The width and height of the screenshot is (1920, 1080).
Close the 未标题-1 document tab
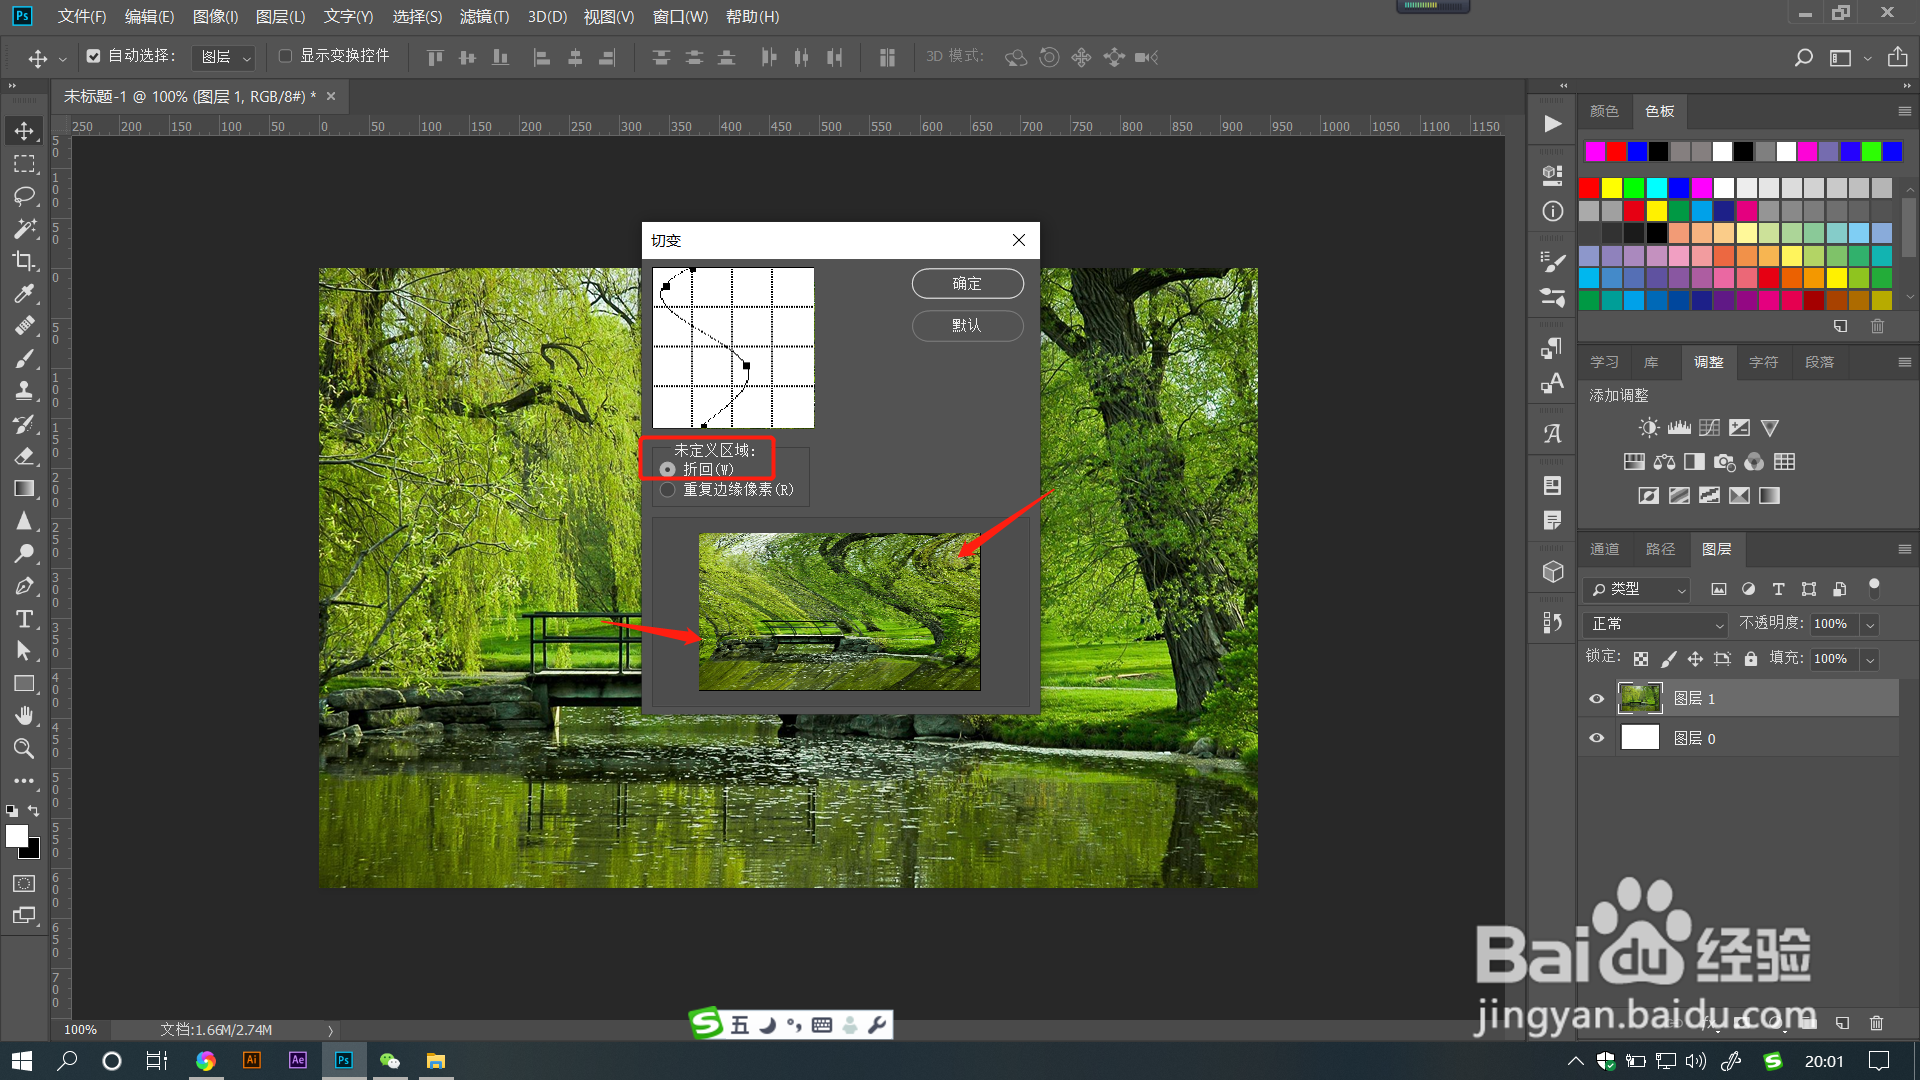tap(331, 96)
